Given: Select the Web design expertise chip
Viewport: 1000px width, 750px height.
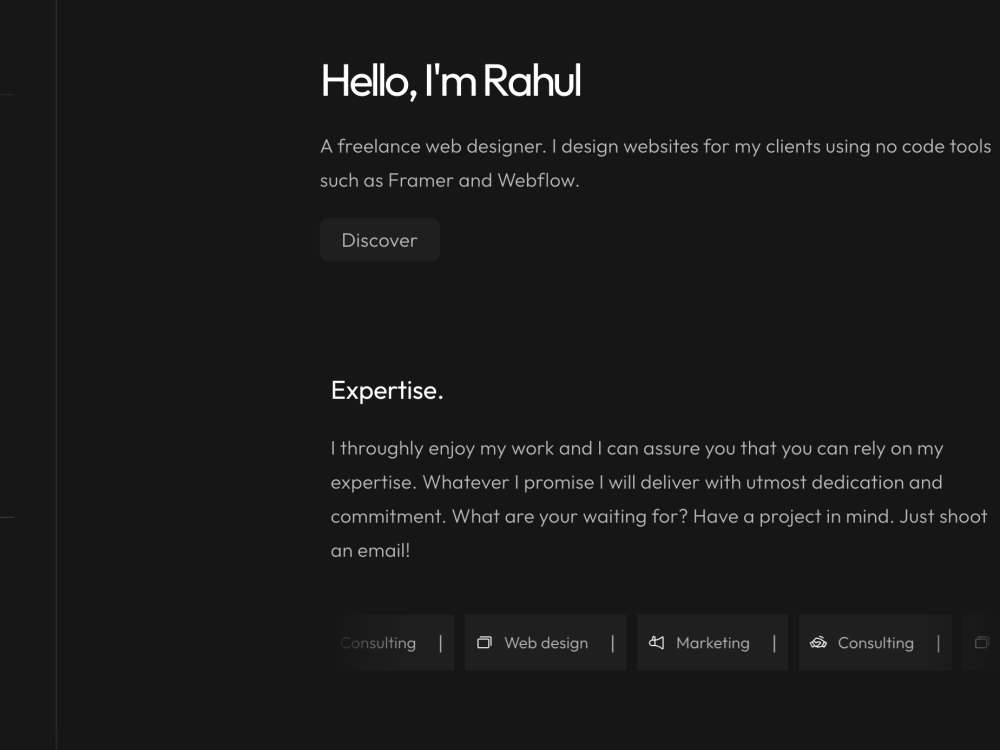Looking at the screenshot, I should [x=545, y=643].
